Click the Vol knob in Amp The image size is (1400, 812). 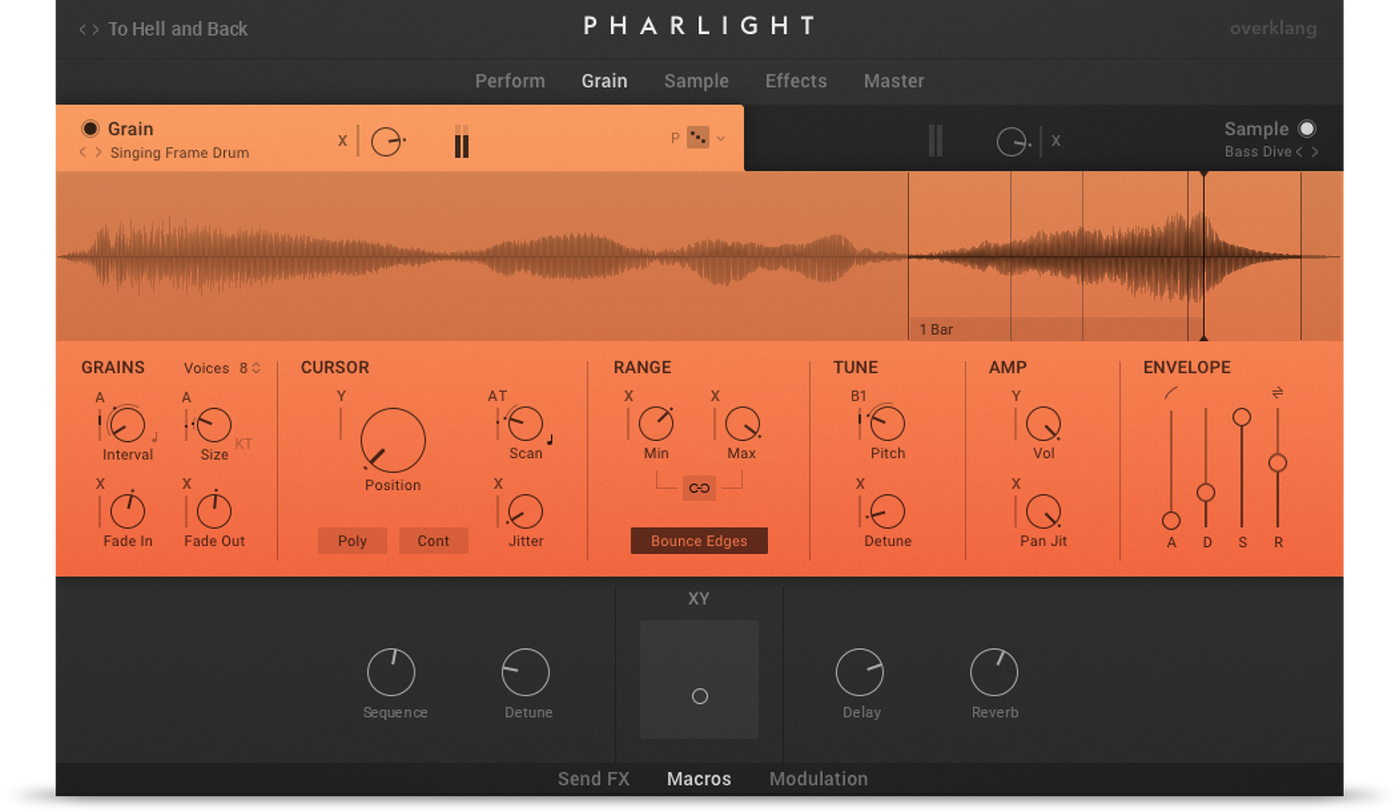(x=1043, y=424)
